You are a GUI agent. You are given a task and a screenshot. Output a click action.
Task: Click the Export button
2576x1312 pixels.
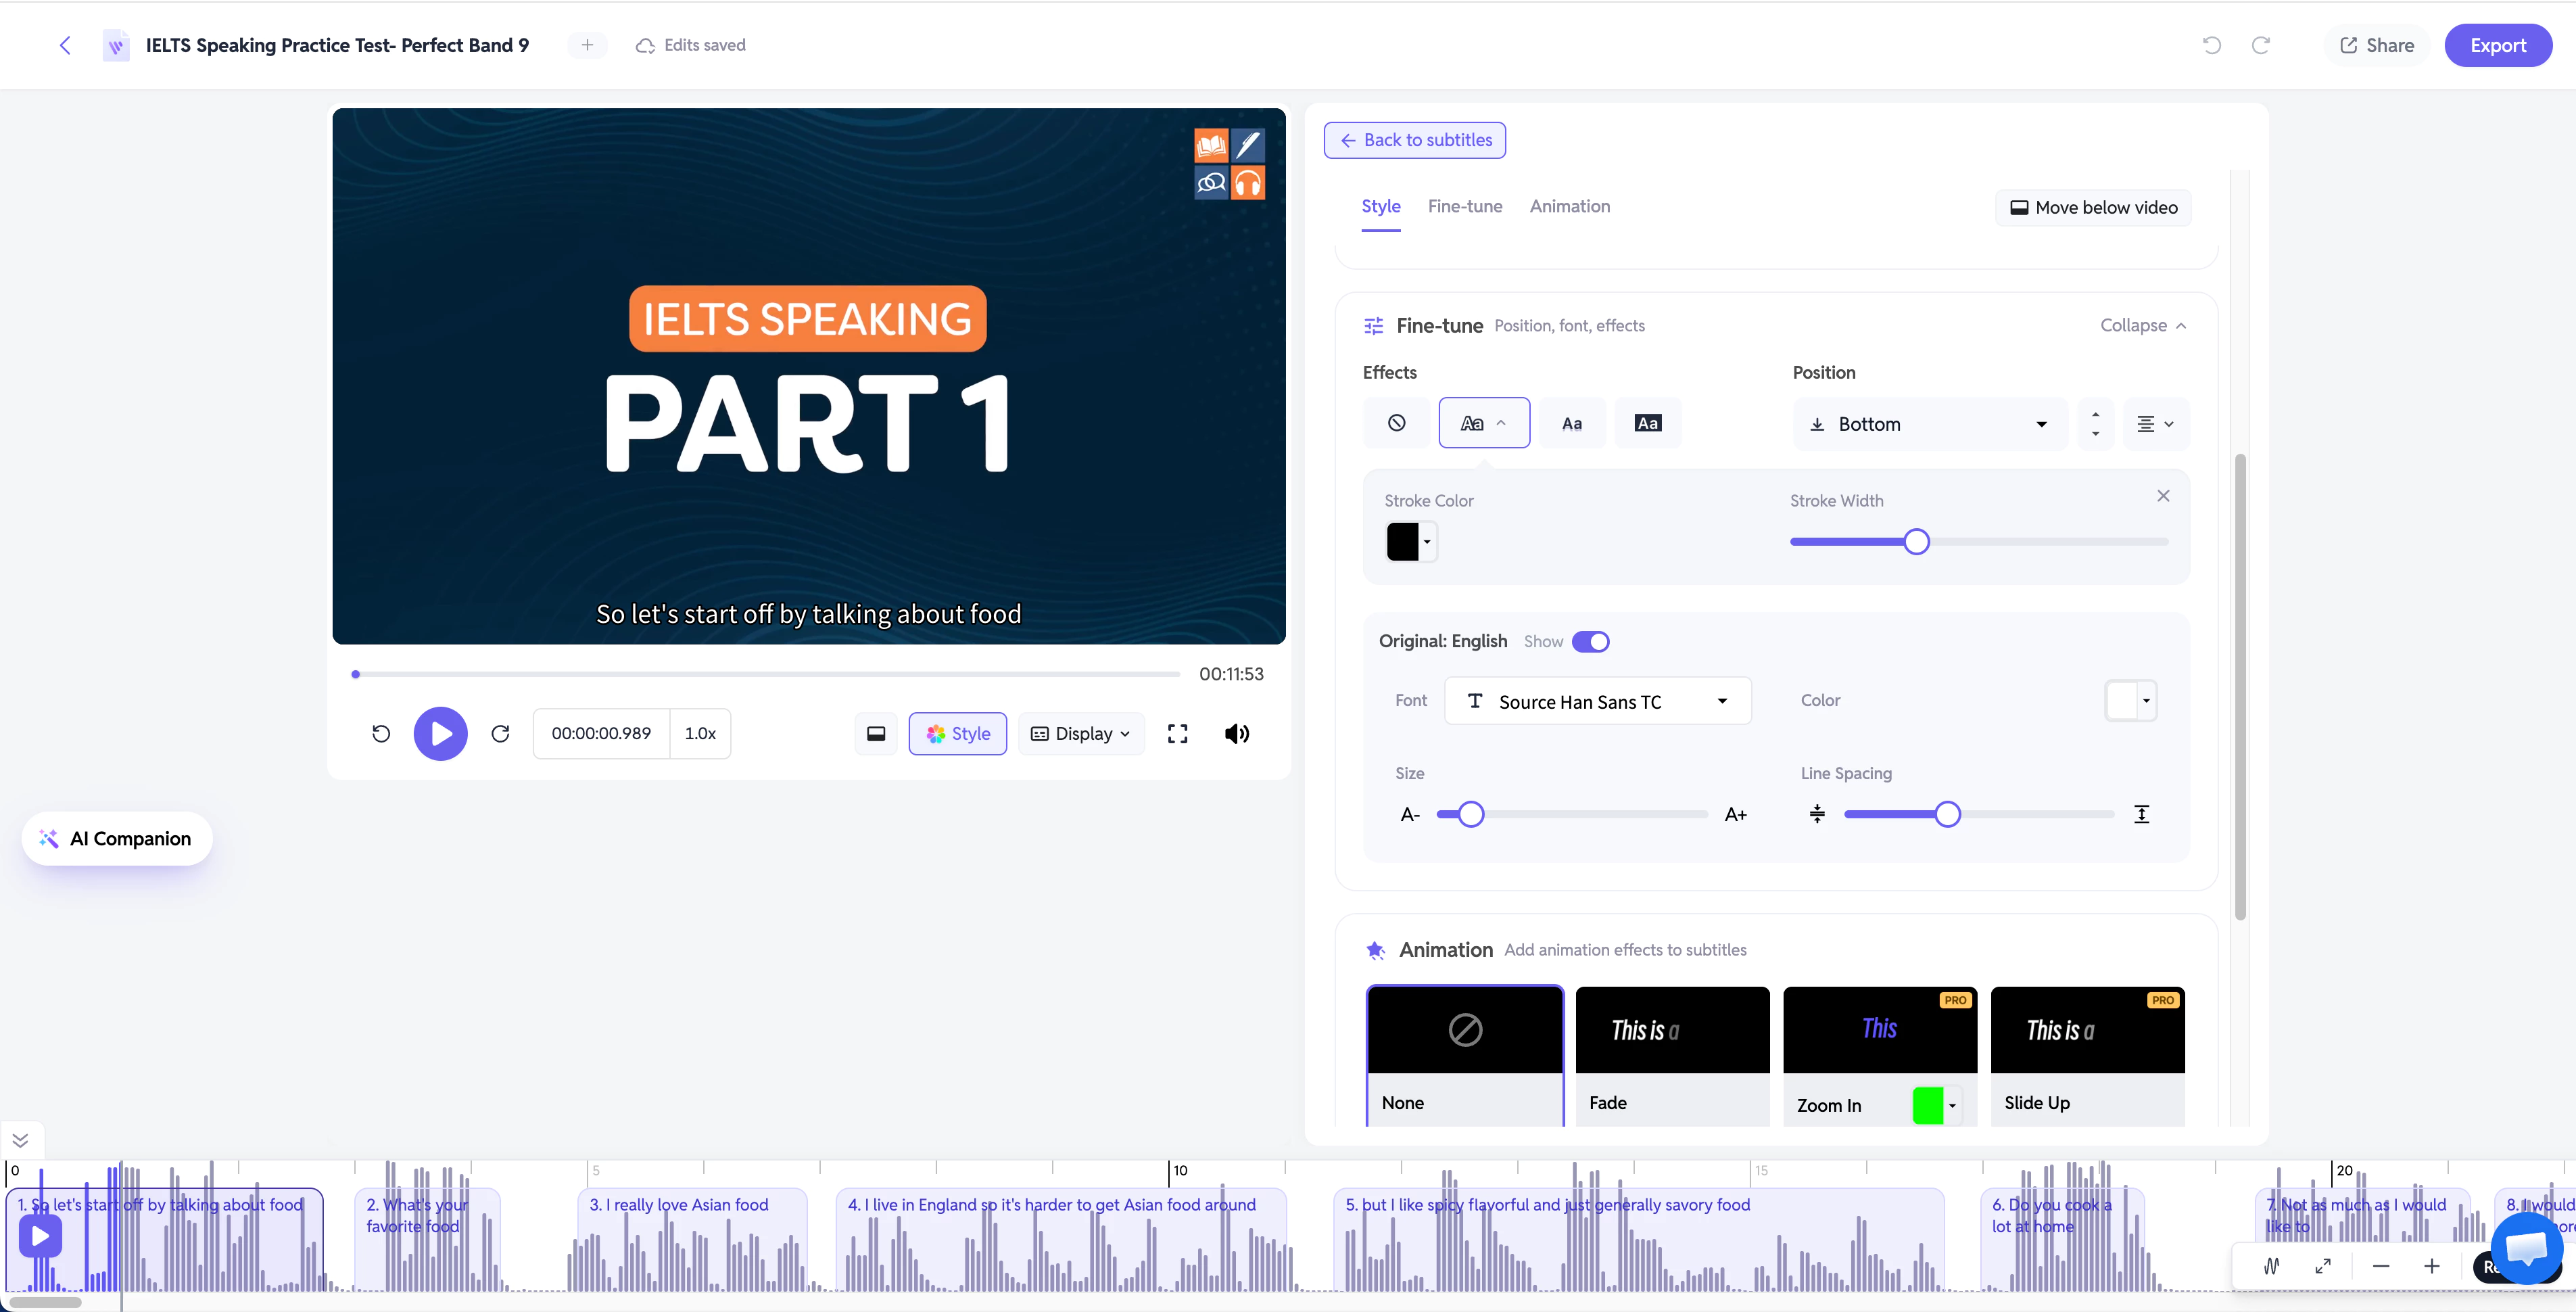coord(2497,45)
